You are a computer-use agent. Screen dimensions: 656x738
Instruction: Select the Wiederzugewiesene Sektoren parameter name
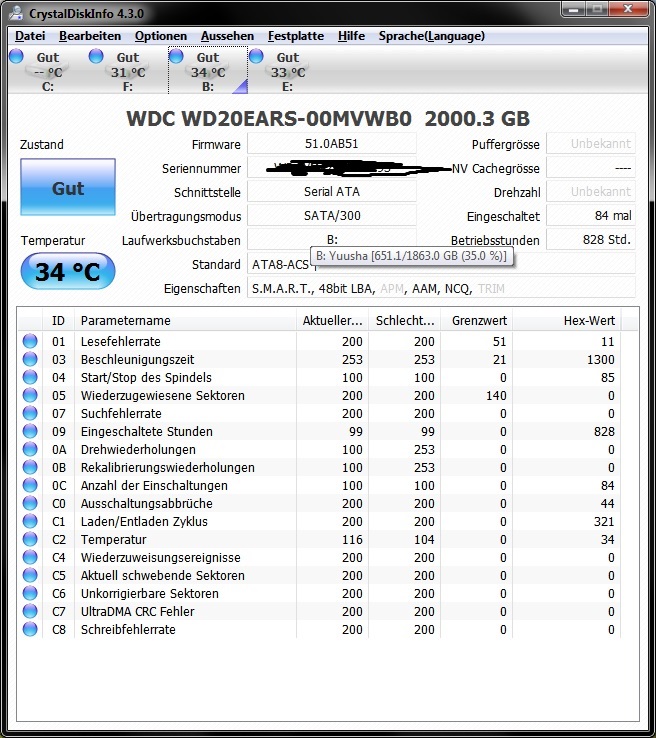pyautogui.click(x=162, y=395)
